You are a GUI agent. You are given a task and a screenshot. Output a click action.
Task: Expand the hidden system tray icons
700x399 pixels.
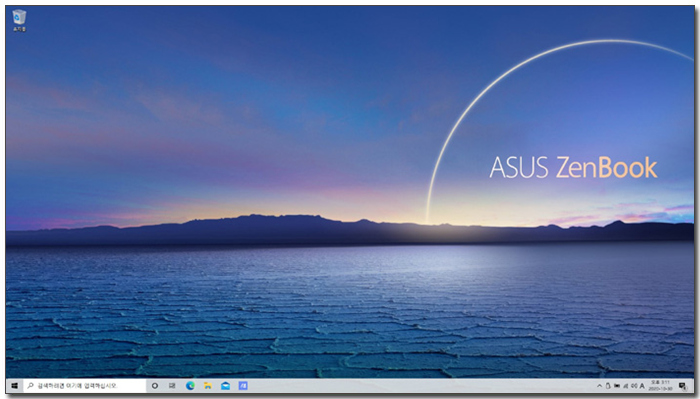[x=600, y=386]
